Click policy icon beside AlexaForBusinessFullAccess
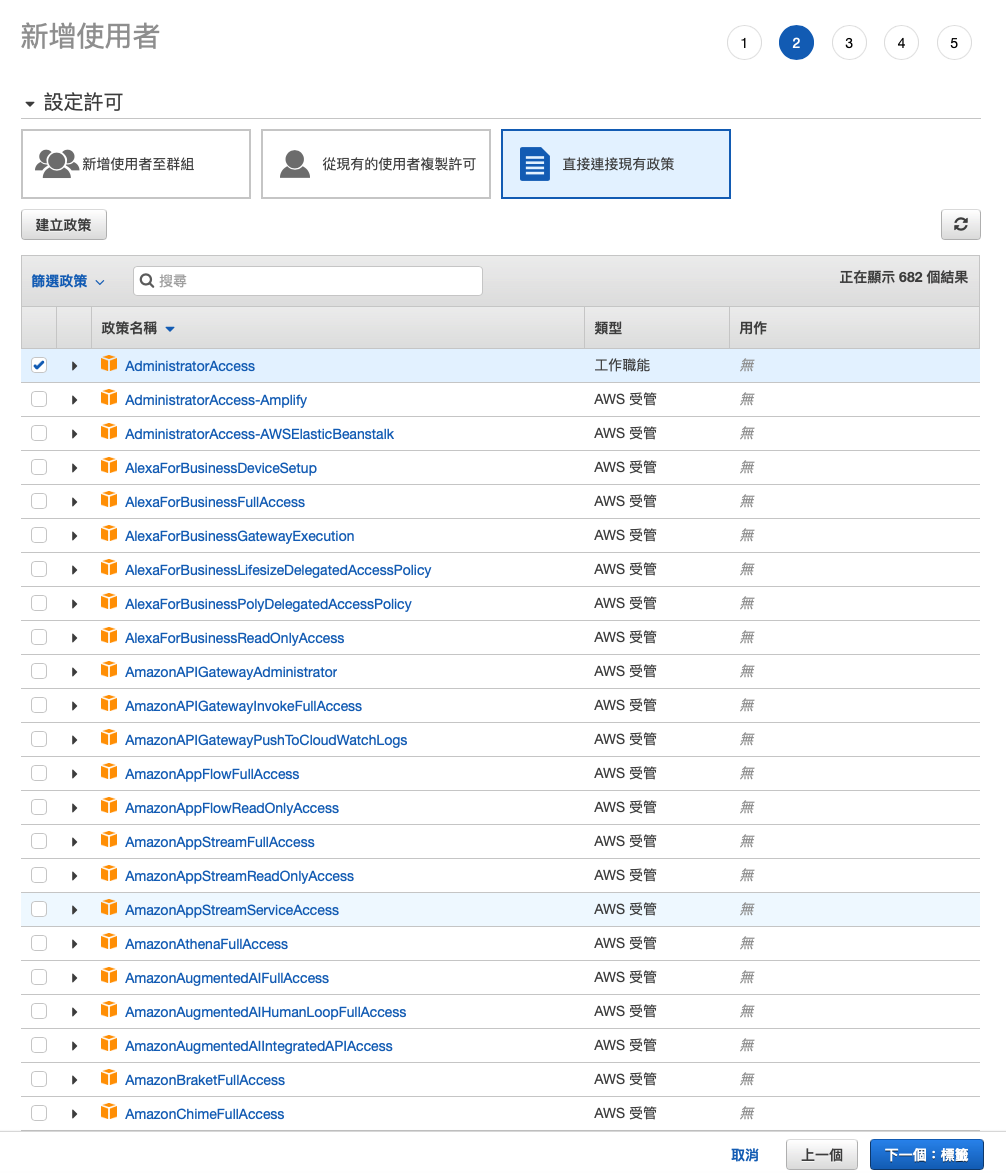This screenshot has height=1173, width=1006. point(109,500)
